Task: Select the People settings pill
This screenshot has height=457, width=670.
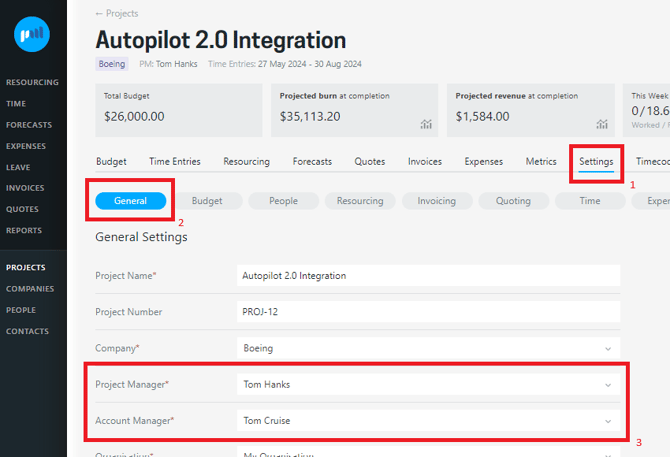Action: pyautogui.click(x=284, y=201)
